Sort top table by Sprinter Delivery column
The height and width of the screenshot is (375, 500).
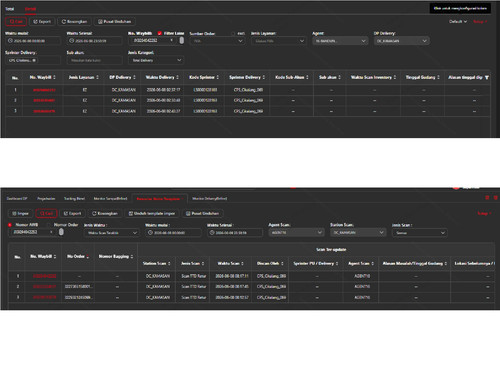tap(264, 77)
